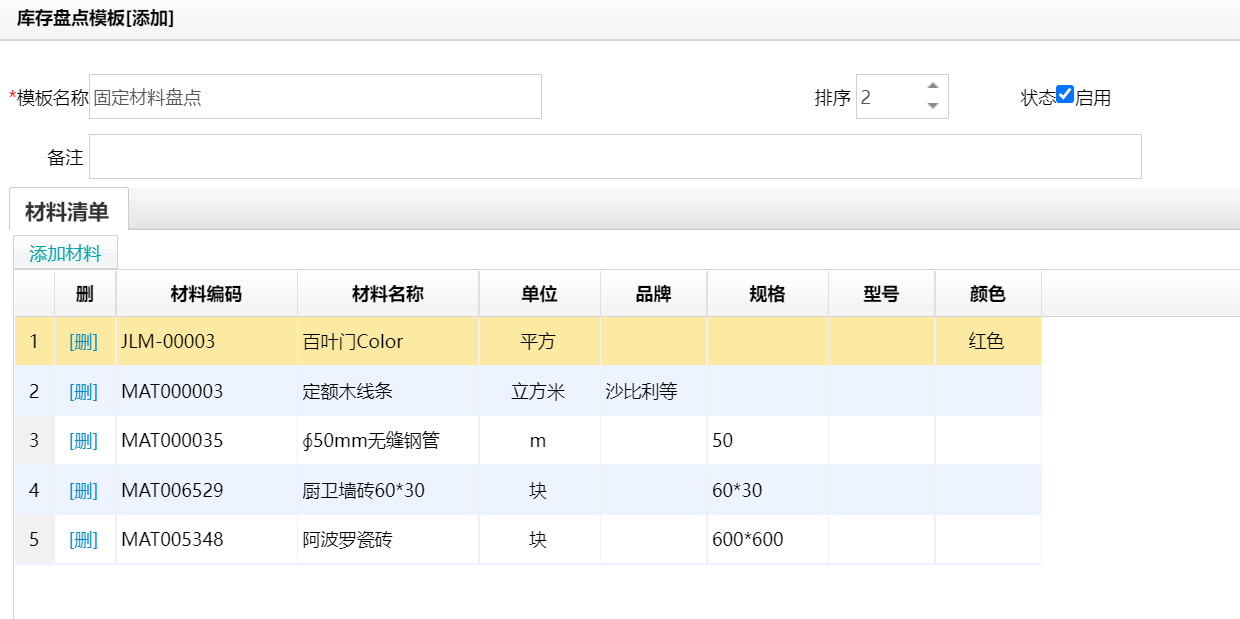Select the 红色 color cell in row 1

tap(986, 342)
